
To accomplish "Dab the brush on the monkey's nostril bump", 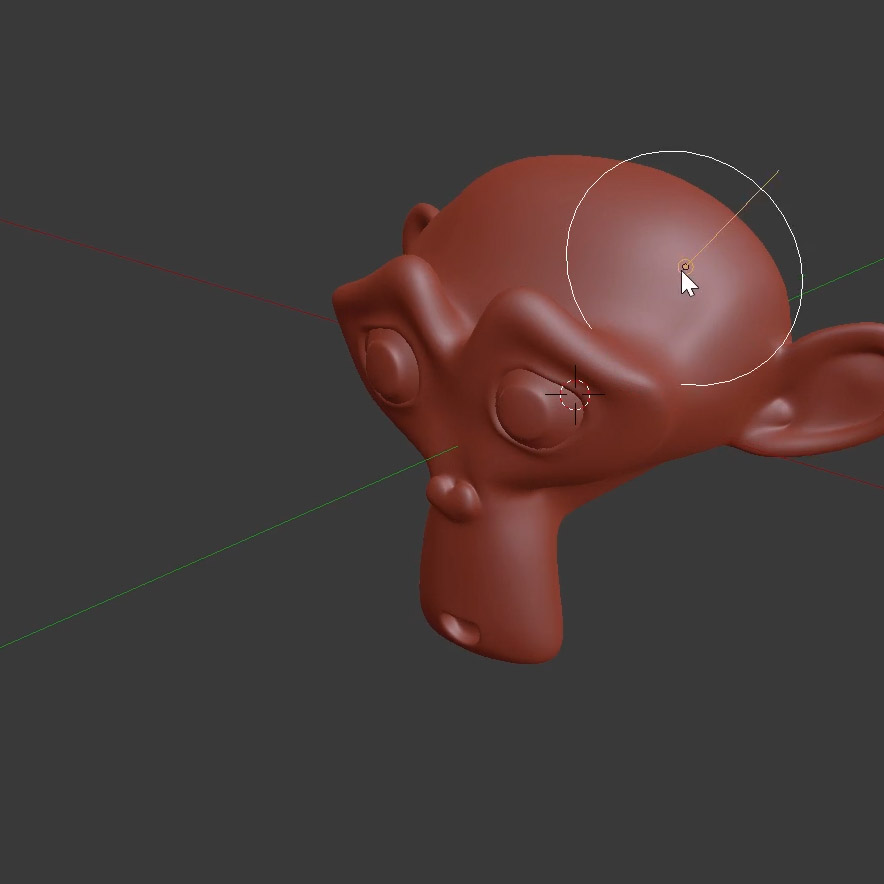I will pyautogui.click(x=454, y=497).
